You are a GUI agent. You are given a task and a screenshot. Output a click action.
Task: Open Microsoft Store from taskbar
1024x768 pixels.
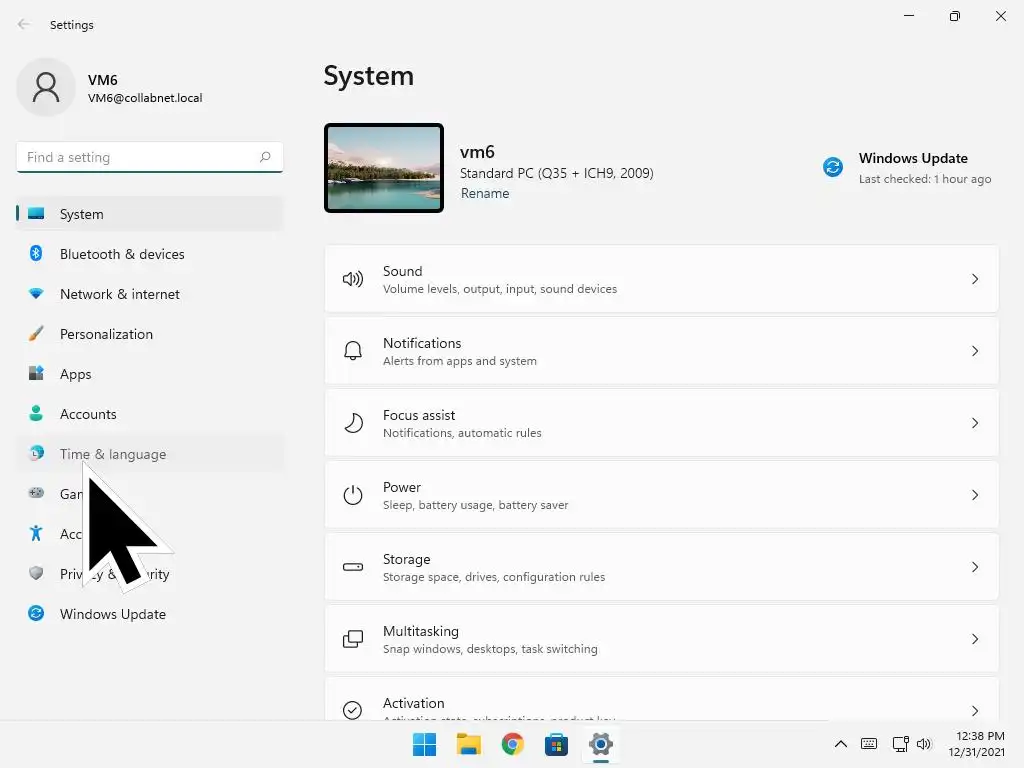pos(556,744)
